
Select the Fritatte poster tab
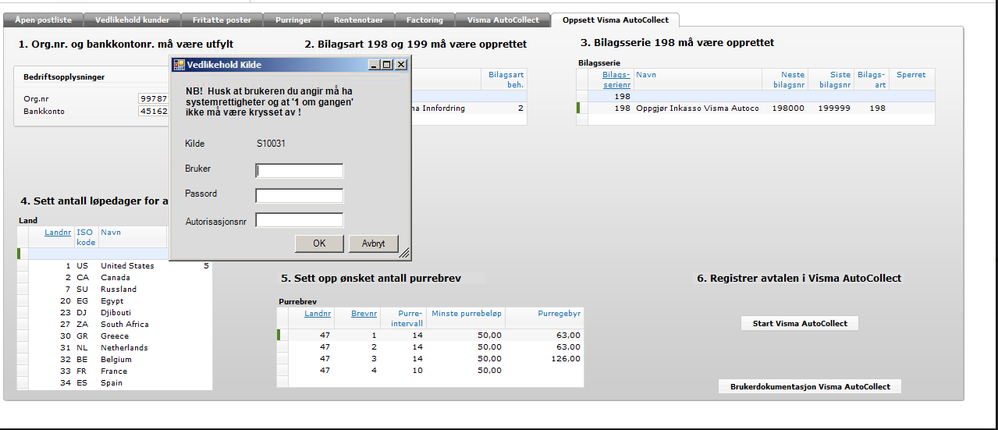221,20
